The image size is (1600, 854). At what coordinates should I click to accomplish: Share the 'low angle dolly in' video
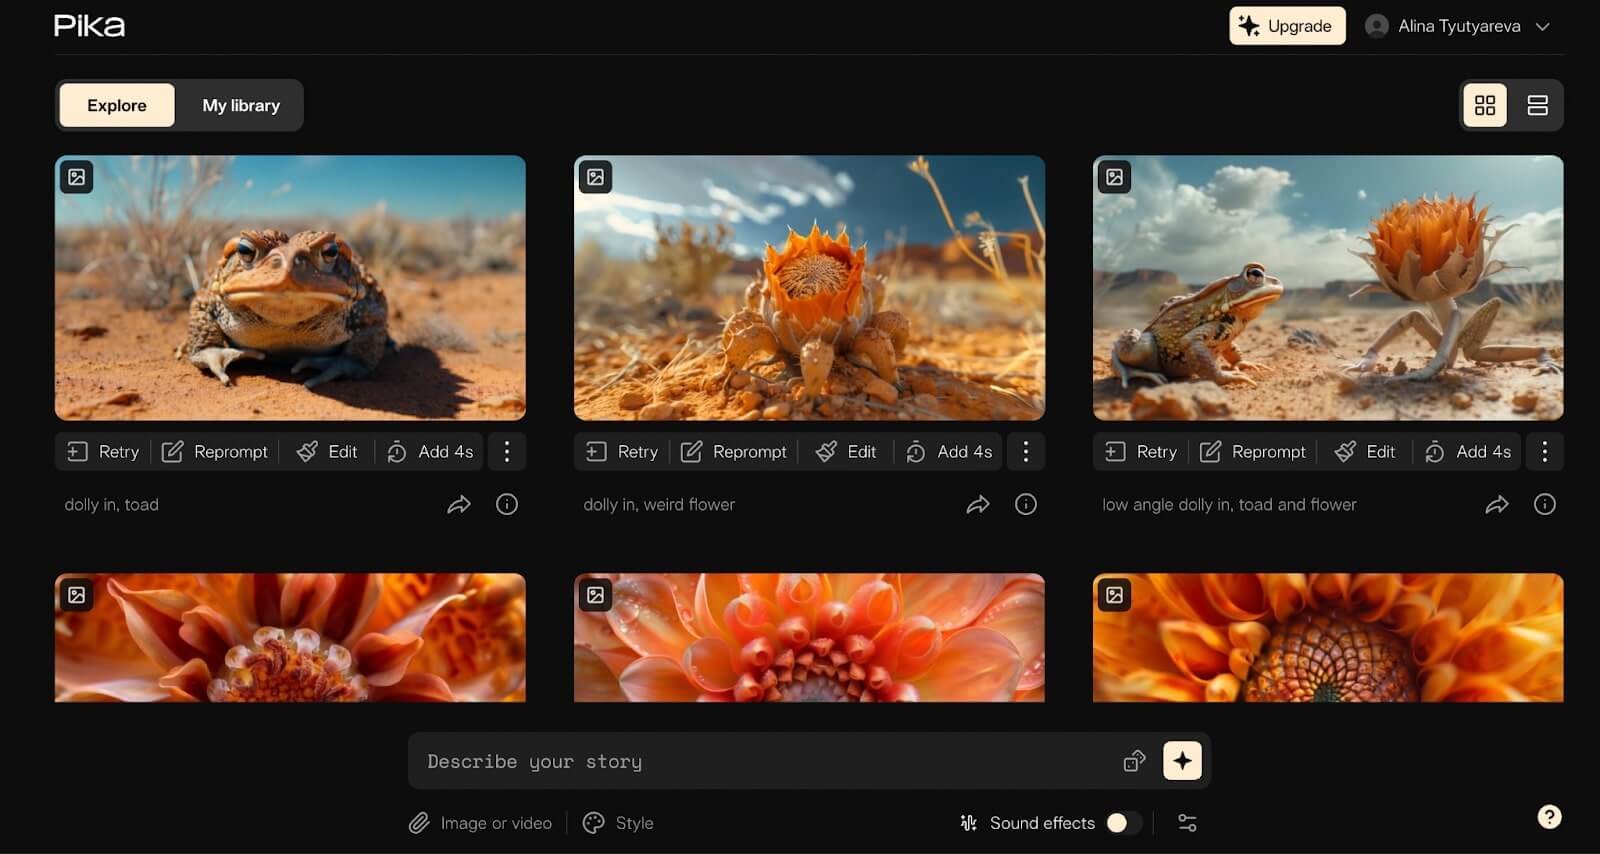(1497, 505)
